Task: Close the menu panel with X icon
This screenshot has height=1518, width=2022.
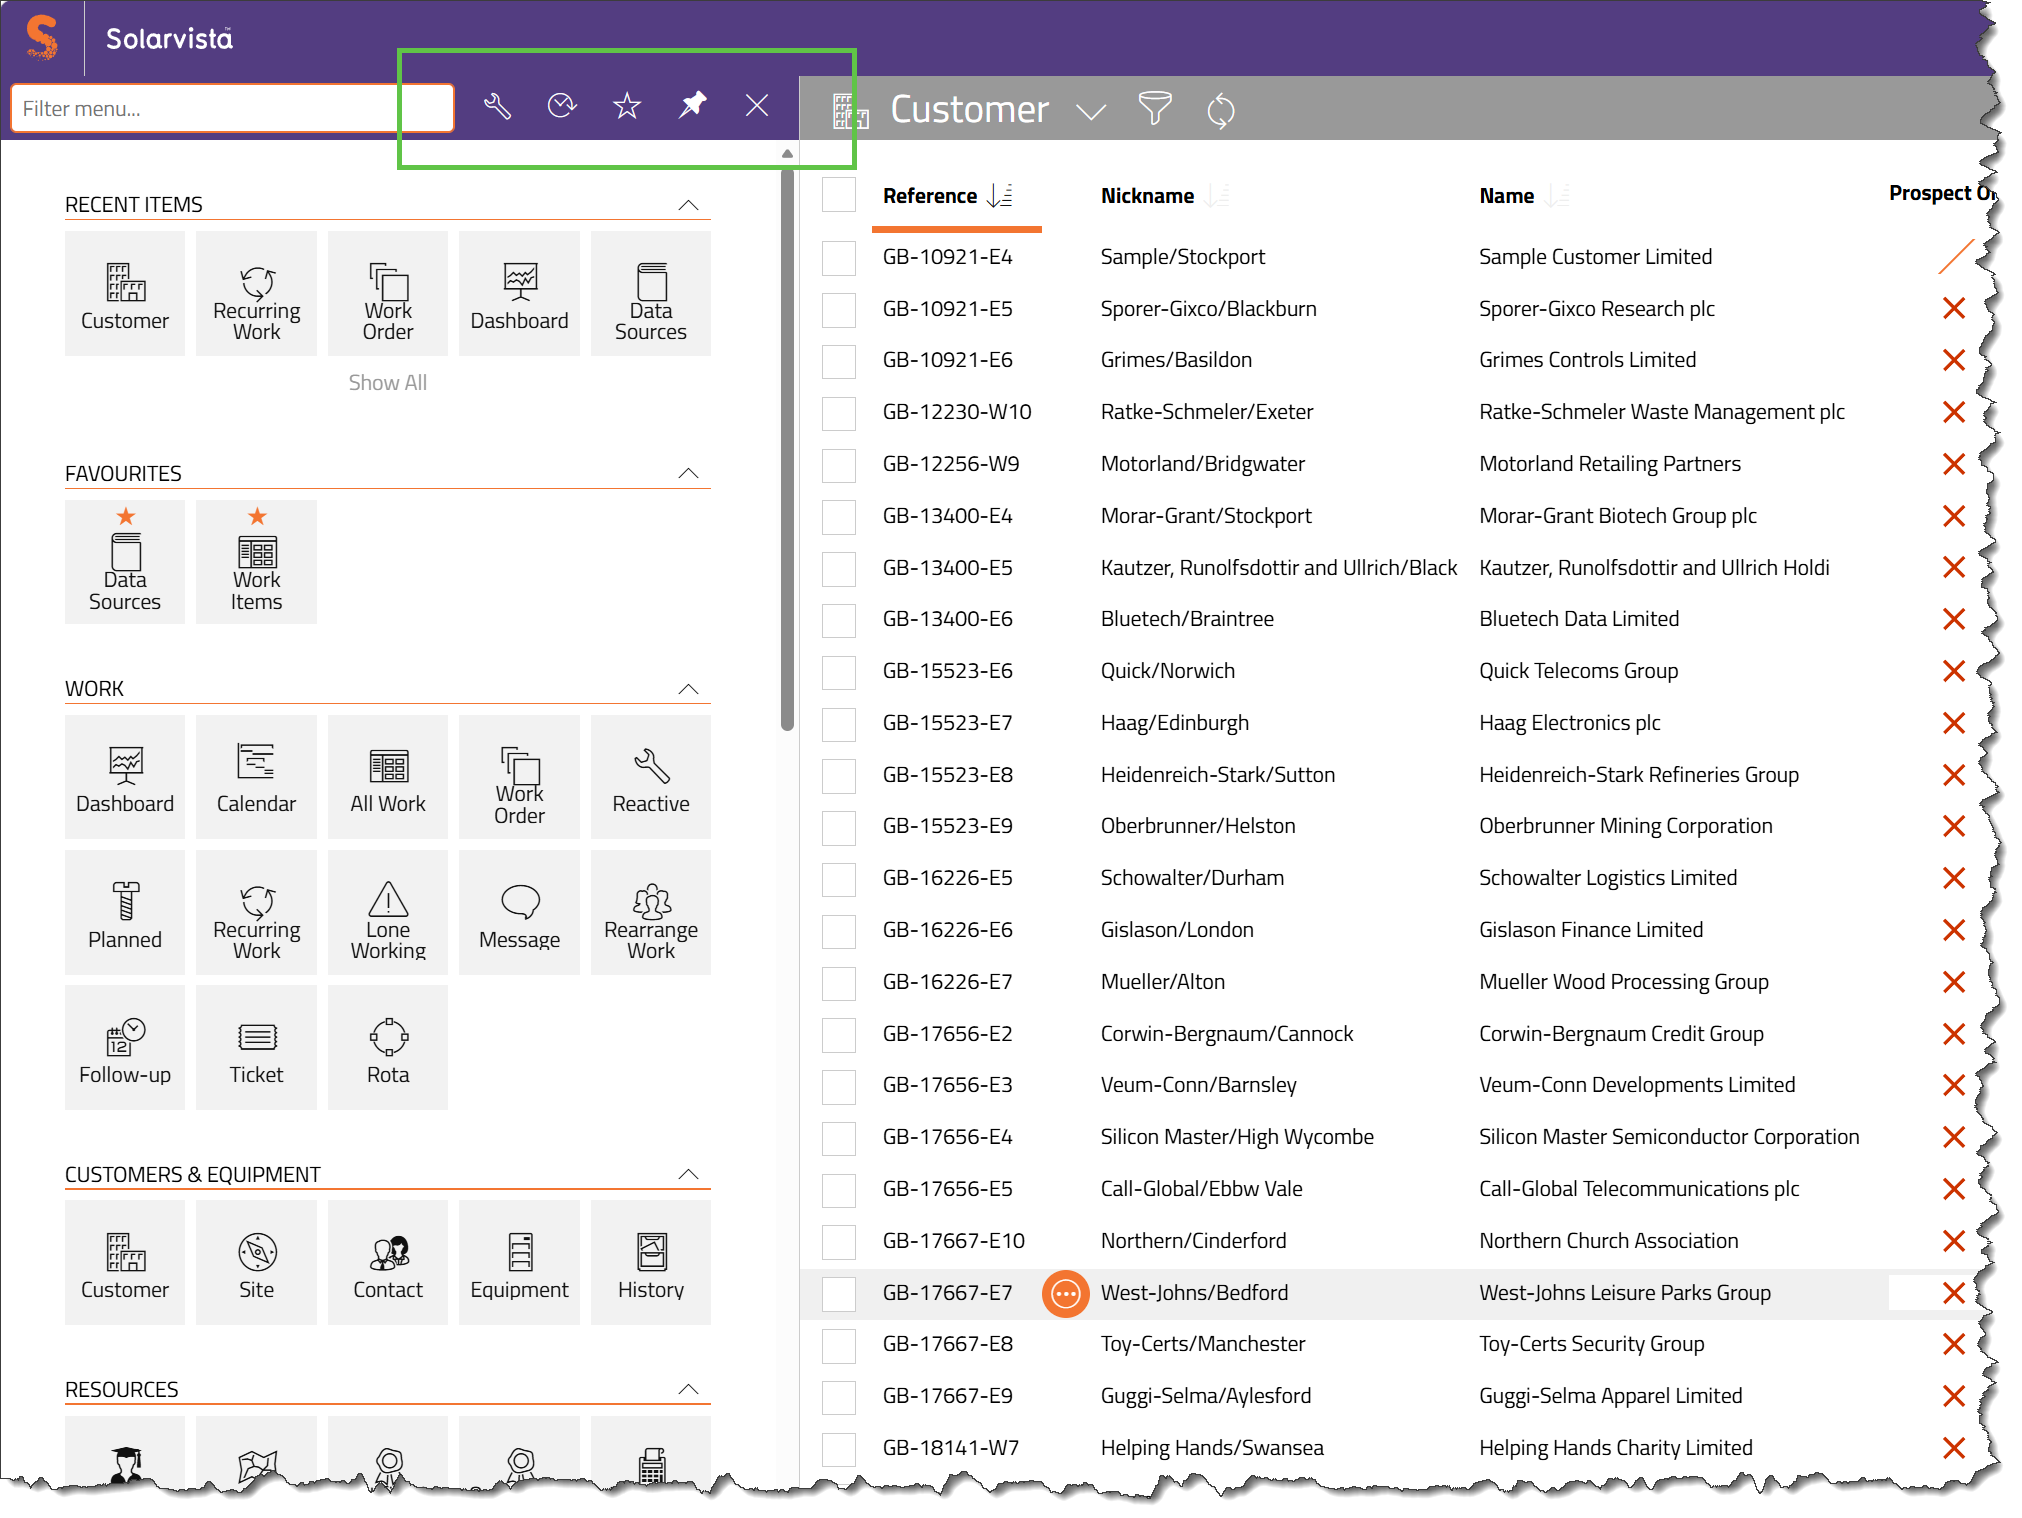Action: pos(757,106)
